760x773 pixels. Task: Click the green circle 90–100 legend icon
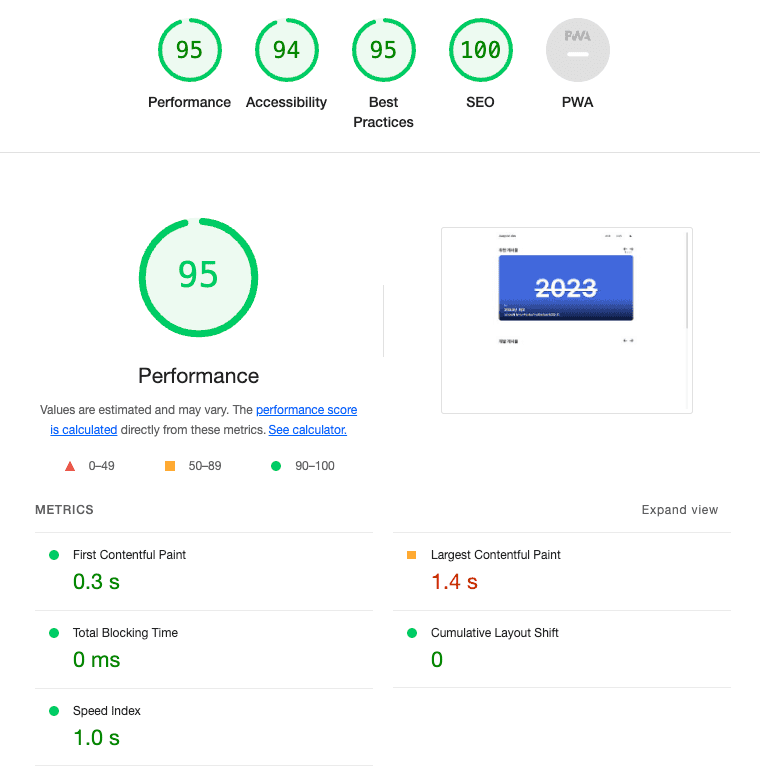pos(276,466)
